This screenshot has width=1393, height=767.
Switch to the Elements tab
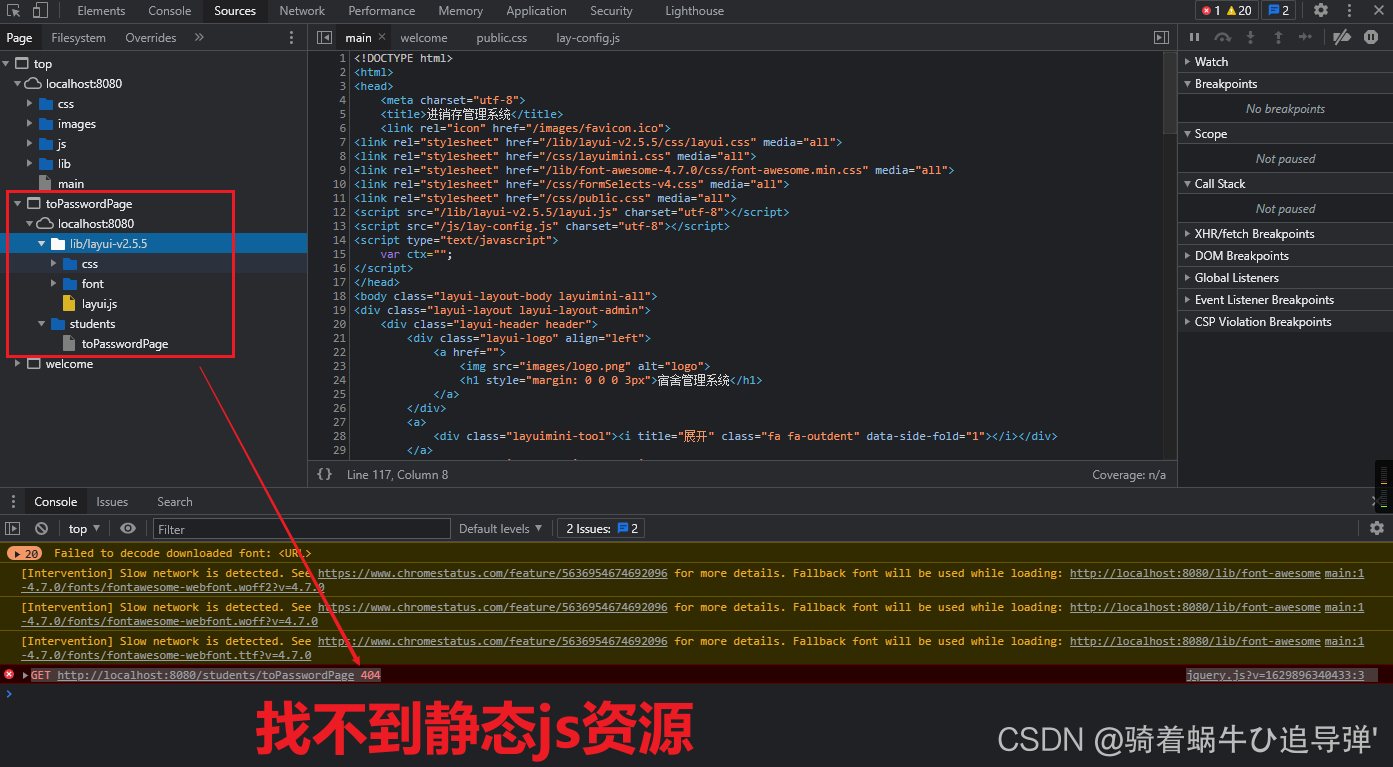coord(101,11)
